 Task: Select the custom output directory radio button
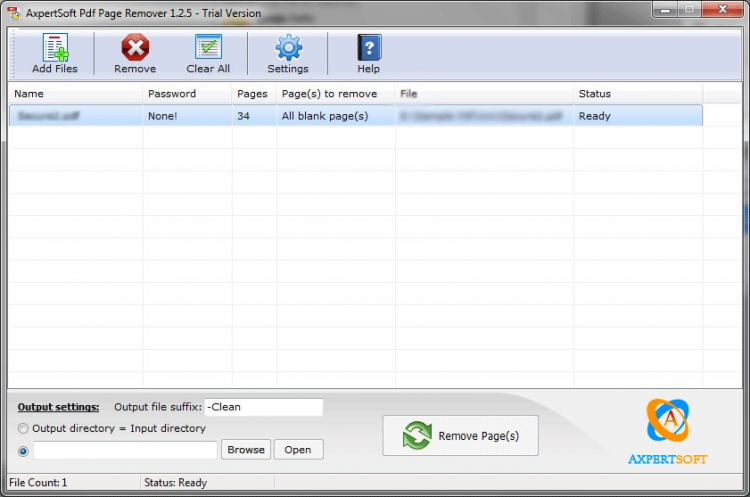pos(23,451)
